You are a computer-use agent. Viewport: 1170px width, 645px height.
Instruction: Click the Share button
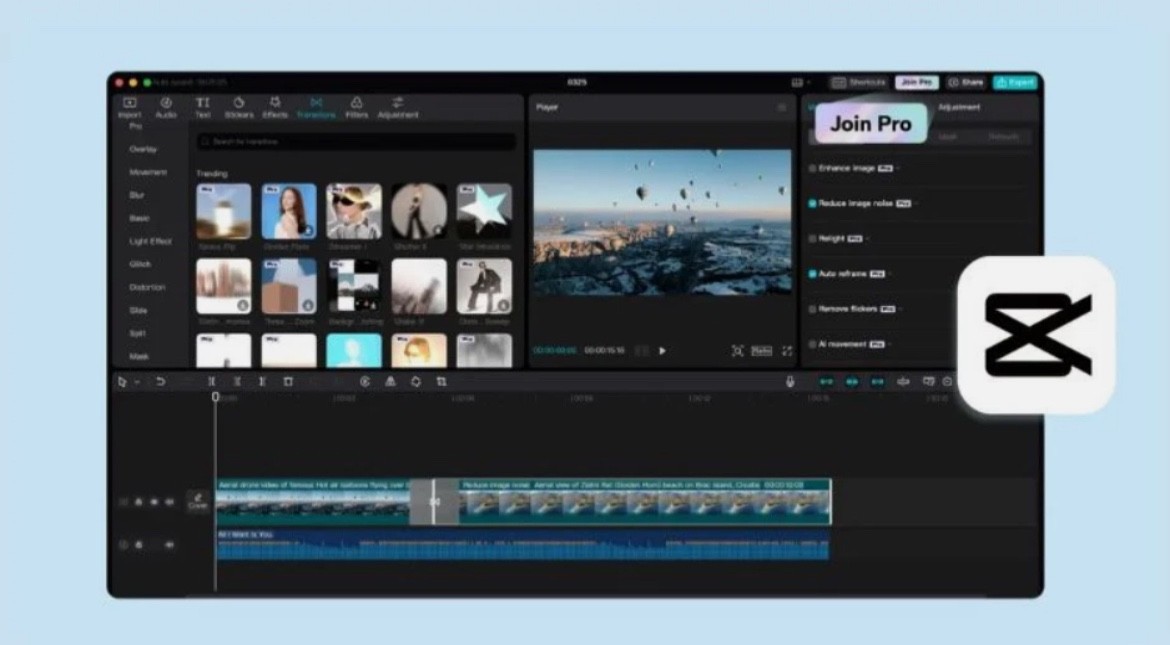[x=966, y=82]
